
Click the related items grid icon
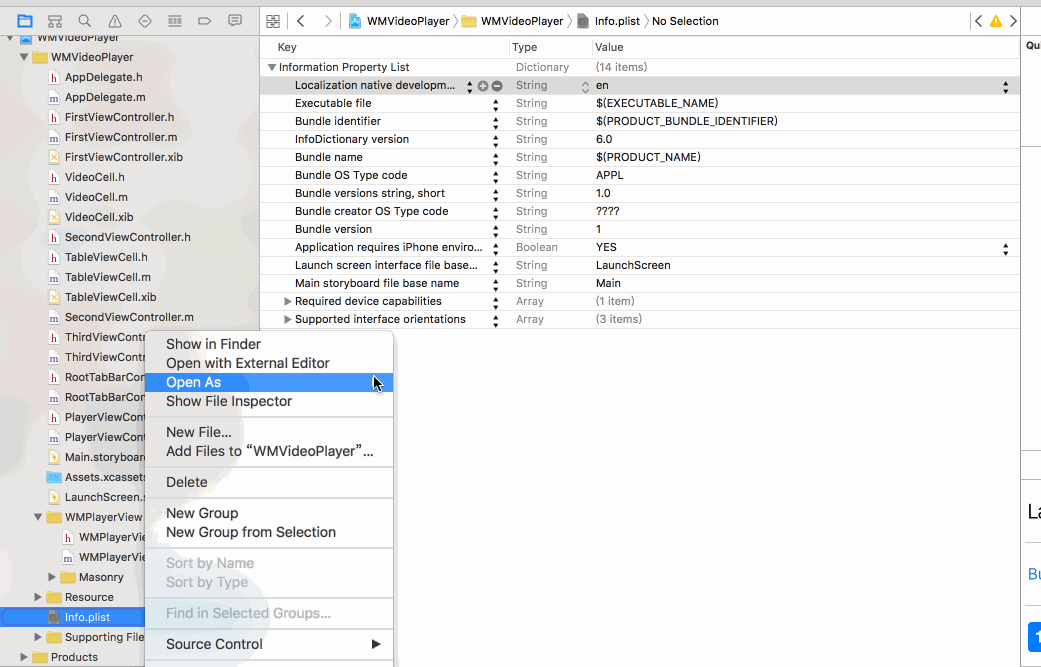(x=273, y=21)
